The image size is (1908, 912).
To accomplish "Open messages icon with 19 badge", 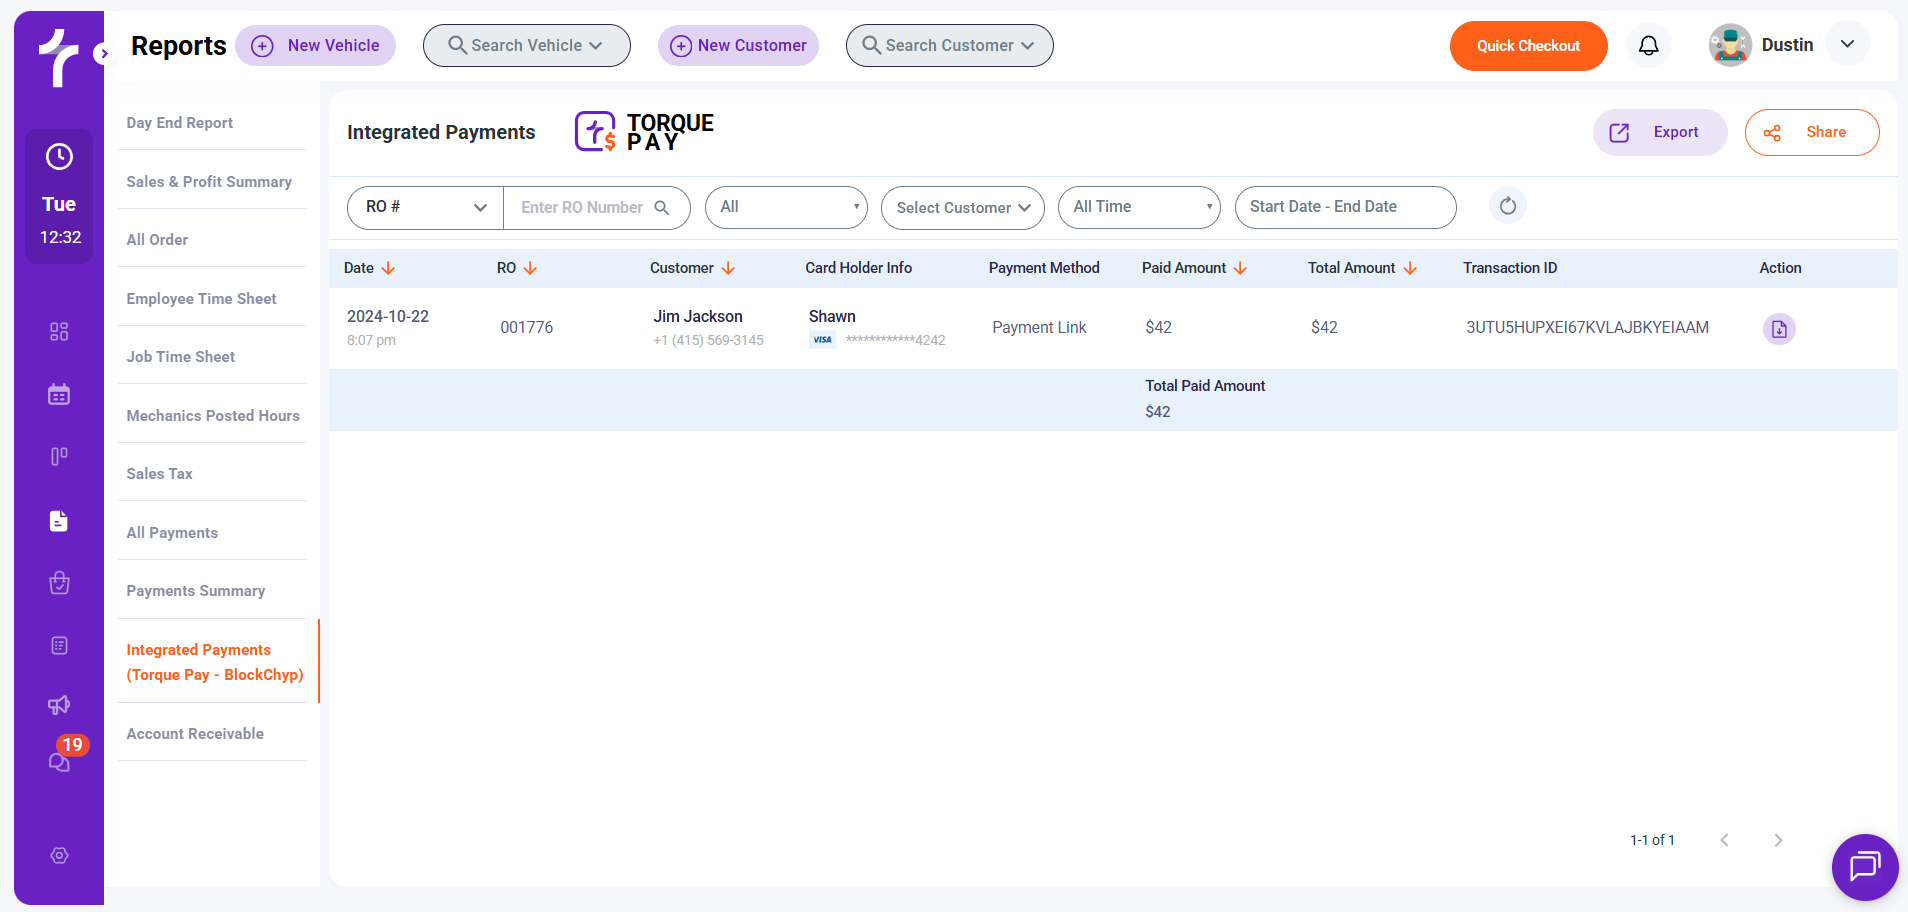I will (x=60, y=761).
